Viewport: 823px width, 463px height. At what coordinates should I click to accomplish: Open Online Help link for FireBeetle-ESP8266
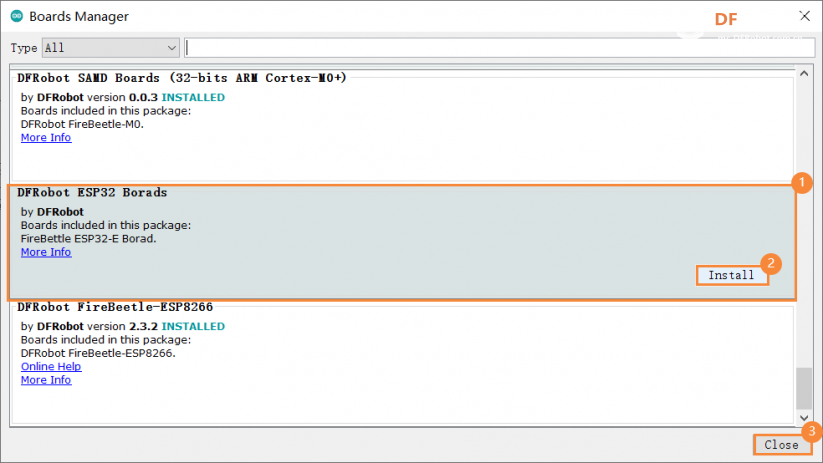point(51,366)
